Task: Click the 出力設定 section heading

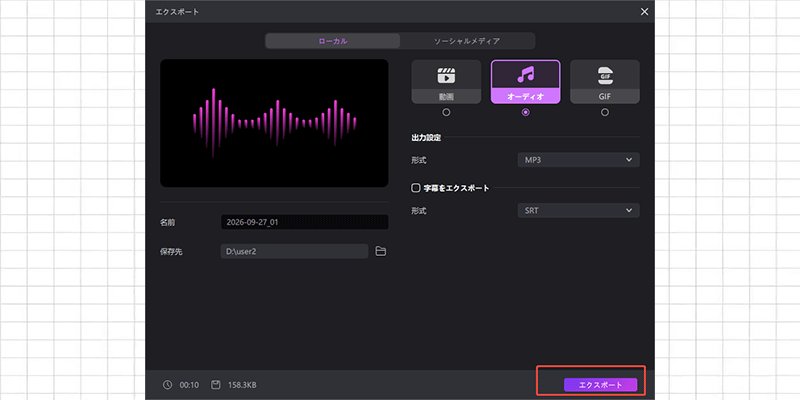Action: coord(426,138)
